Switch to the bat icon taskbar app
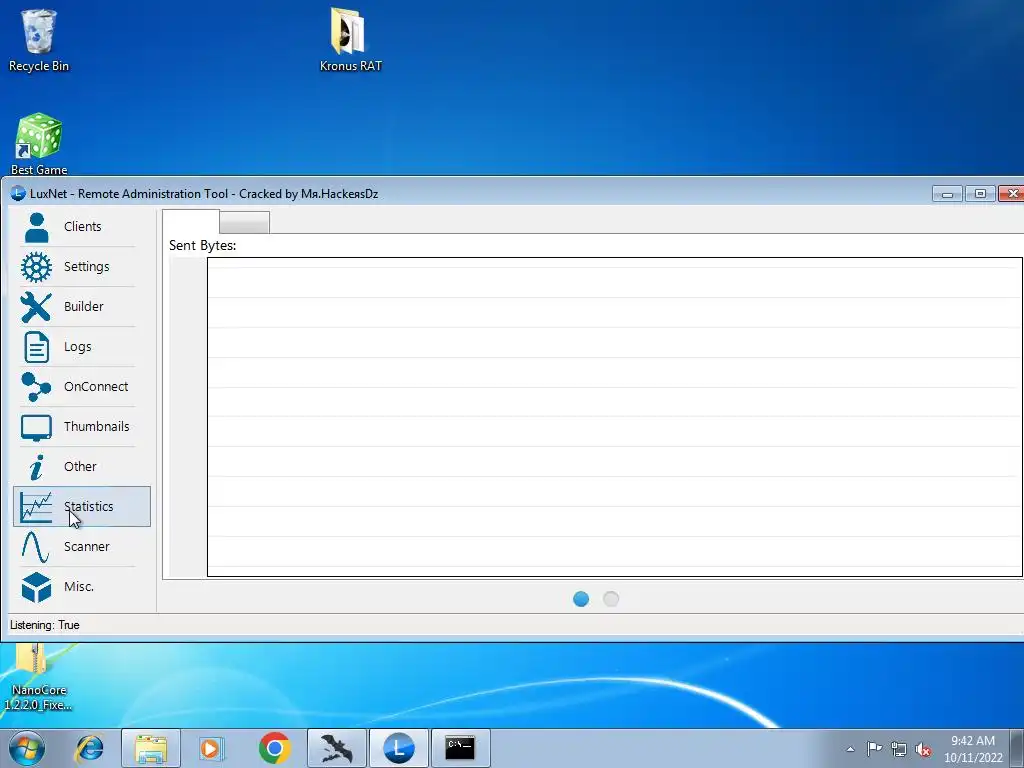 pyautogui.click(x=337, y=748)
